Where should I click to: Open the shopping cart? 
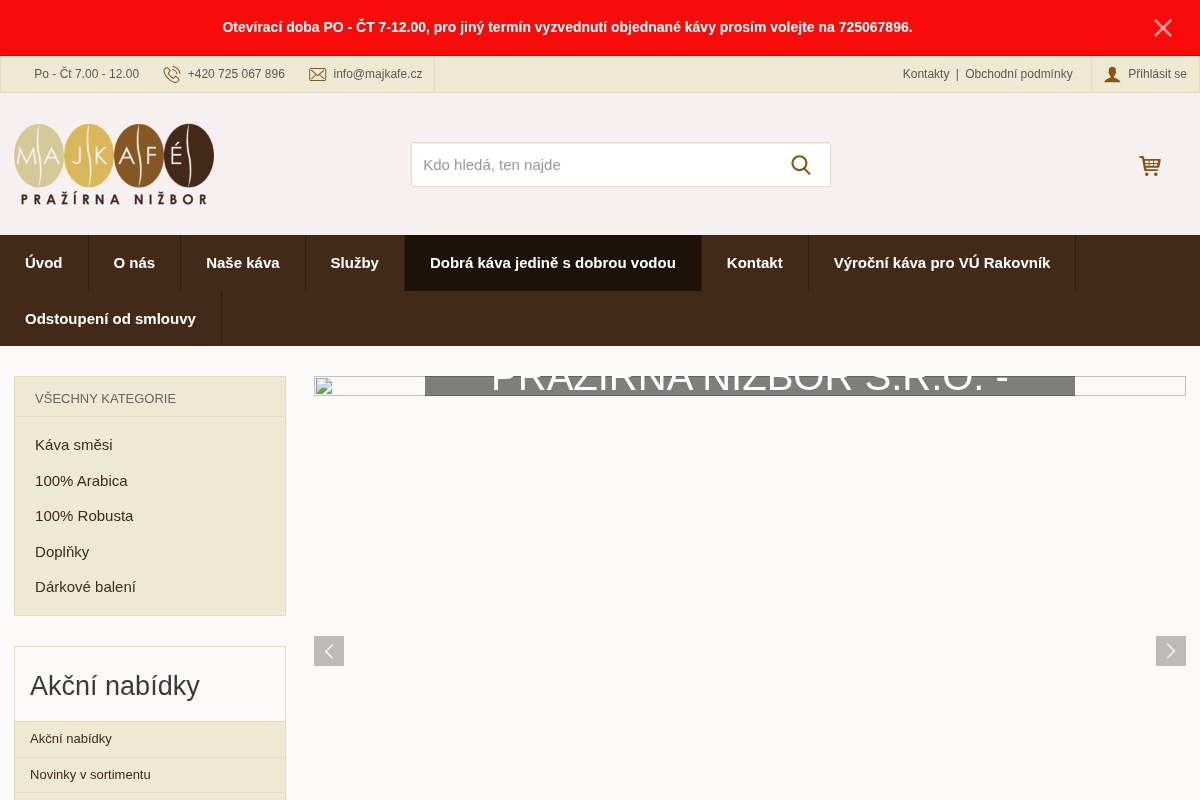coord(1150,165)
